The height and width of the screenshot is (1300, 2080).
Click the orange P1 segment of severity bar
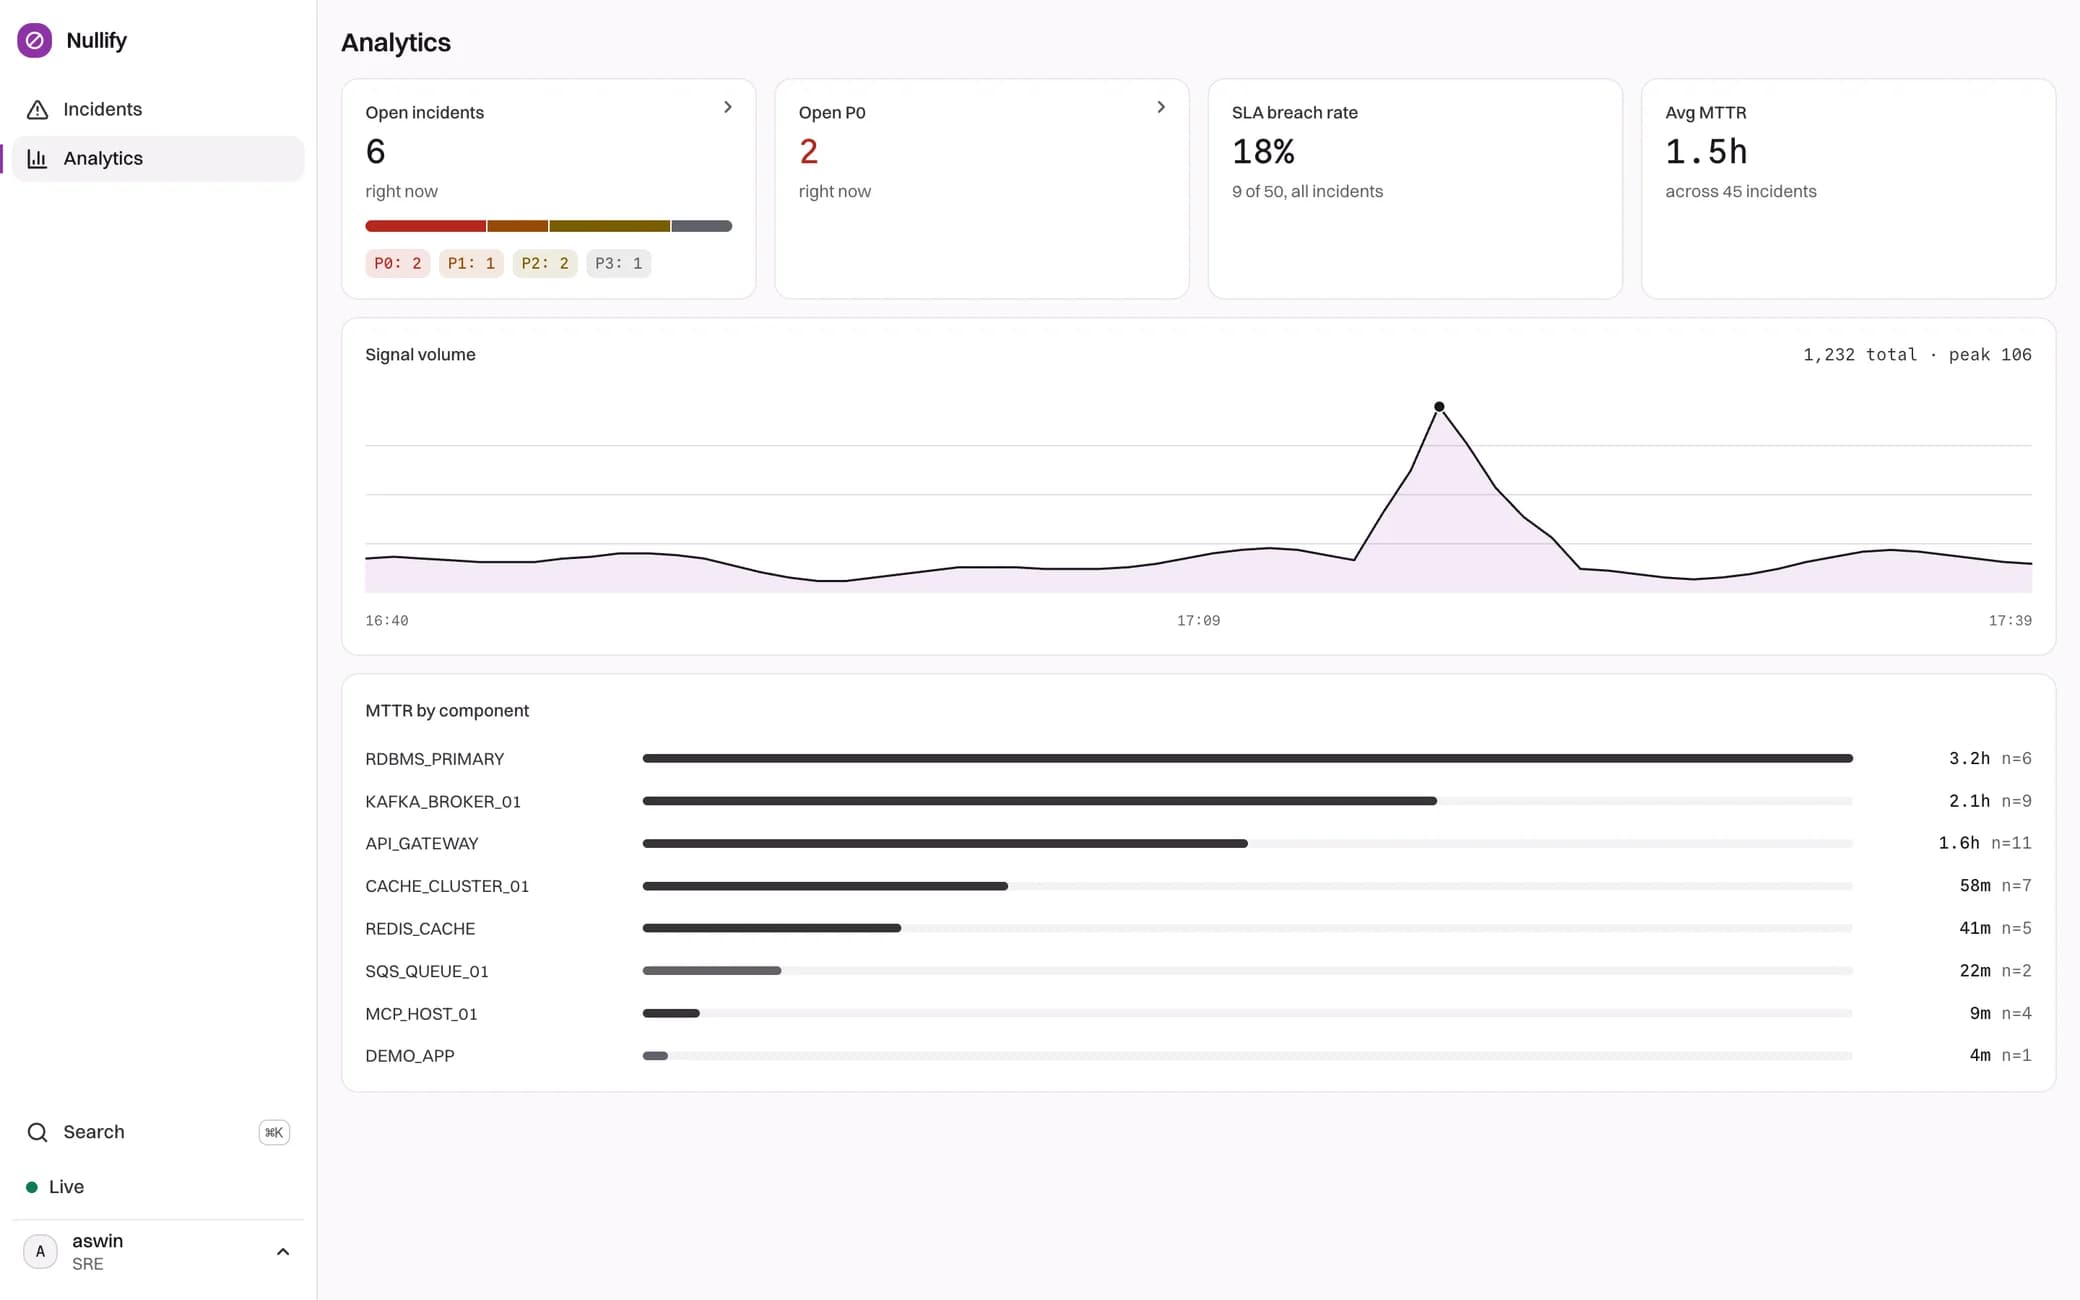(x=518, y=226)
